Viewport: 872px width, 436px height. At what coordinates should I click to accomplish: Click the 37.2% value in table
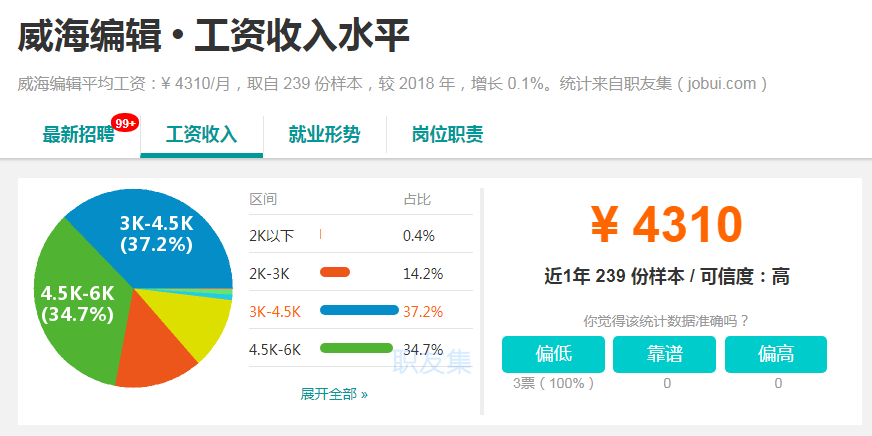[423, 312]
